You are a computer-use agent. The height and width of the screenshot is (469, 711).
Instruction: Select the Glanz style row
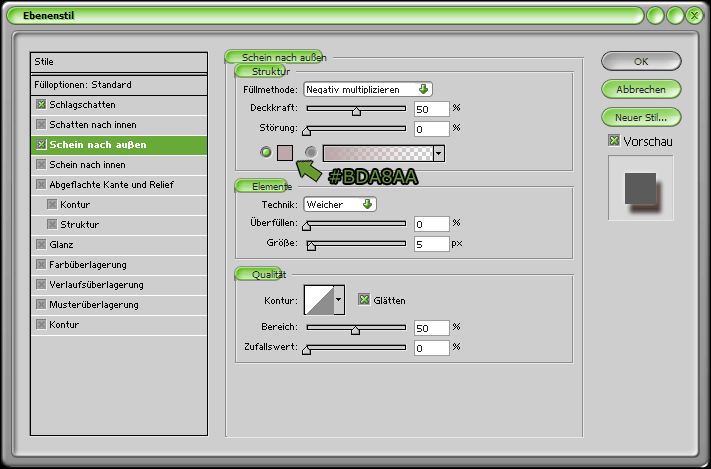[x=119, y=244]
